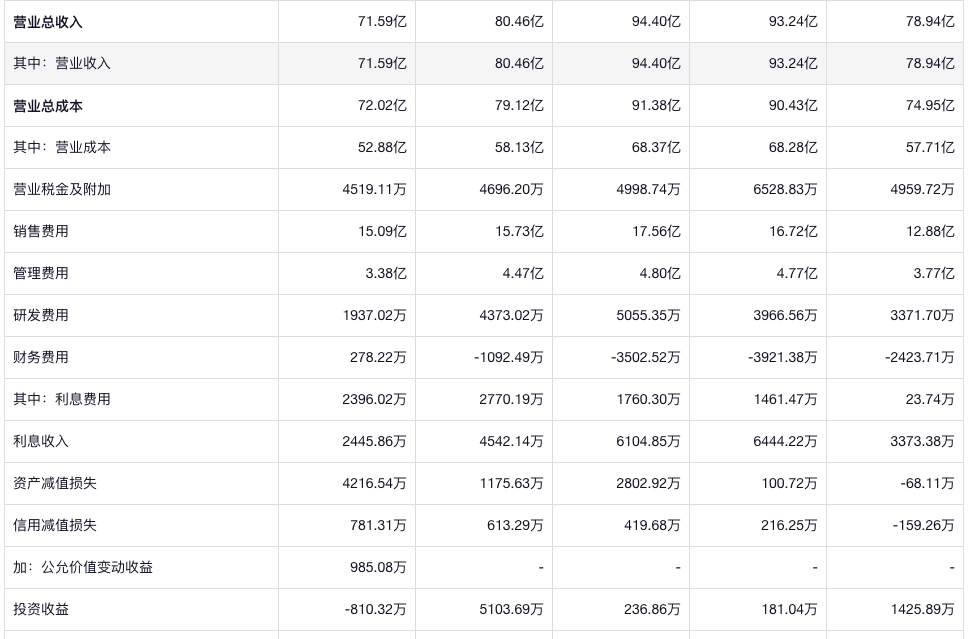Click the 营业总收入 row label

tap(48, 22)
